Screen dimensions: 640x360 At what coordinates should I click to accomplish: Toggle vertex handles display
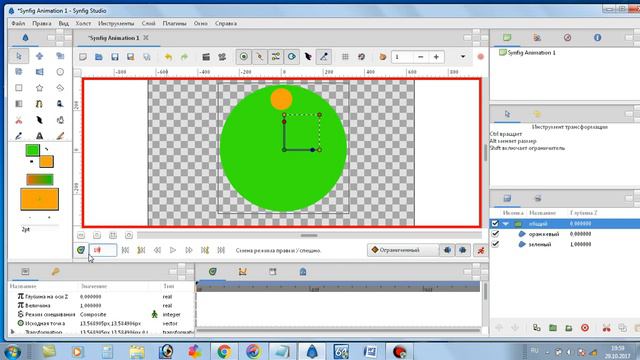[260, 57]
